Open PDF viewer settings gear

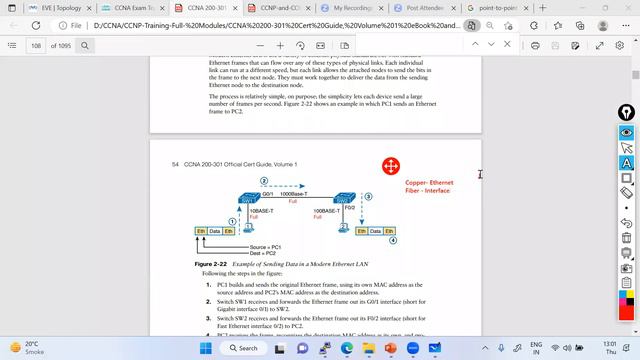620,46
